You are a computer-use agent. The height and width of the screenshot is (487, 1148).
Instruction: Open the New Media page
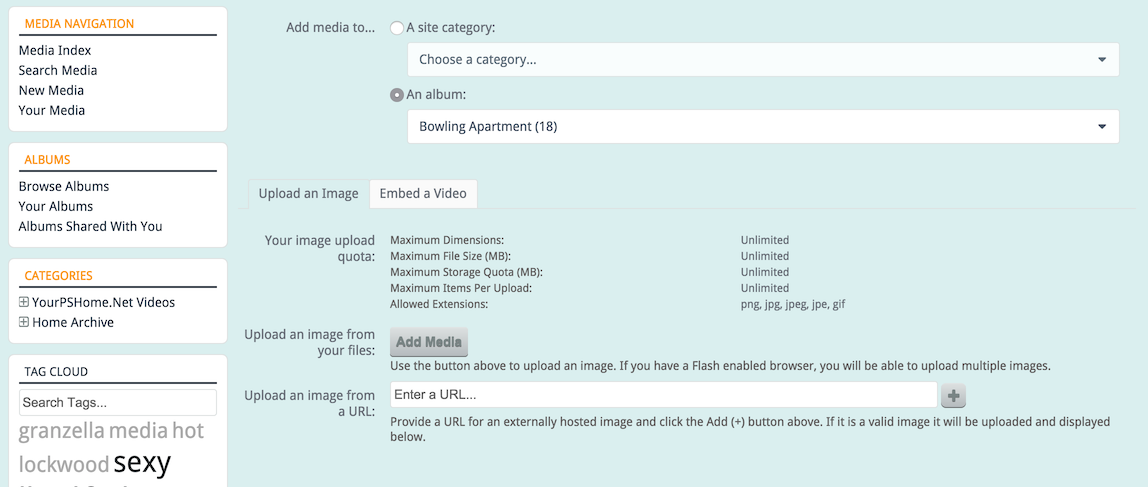51,90
